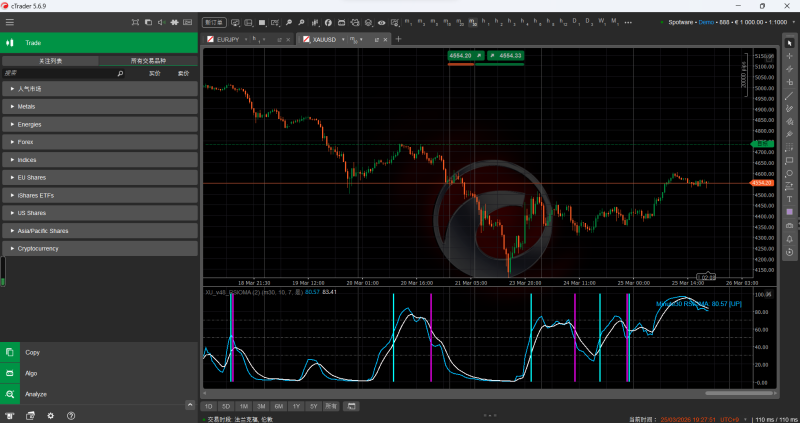Expand the Metals category
The height and width of the screenshot is (423, 800).
(99, 107)
